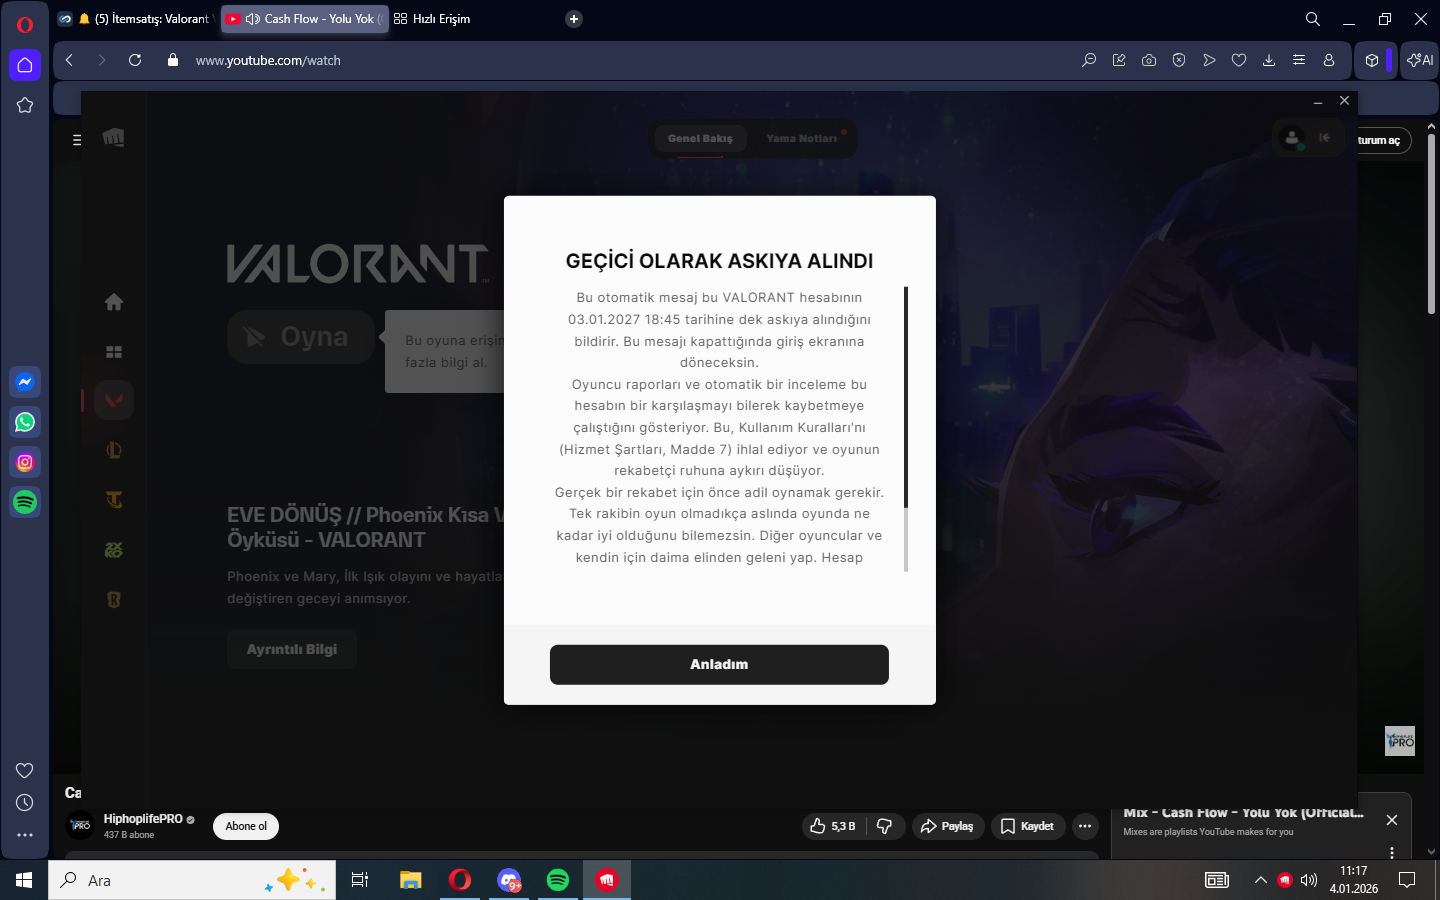This screenshot has height=900, width=1440.
Task: Select the Teamfight Tactics icon in Riot sidebar
Action: click(114, 500)
